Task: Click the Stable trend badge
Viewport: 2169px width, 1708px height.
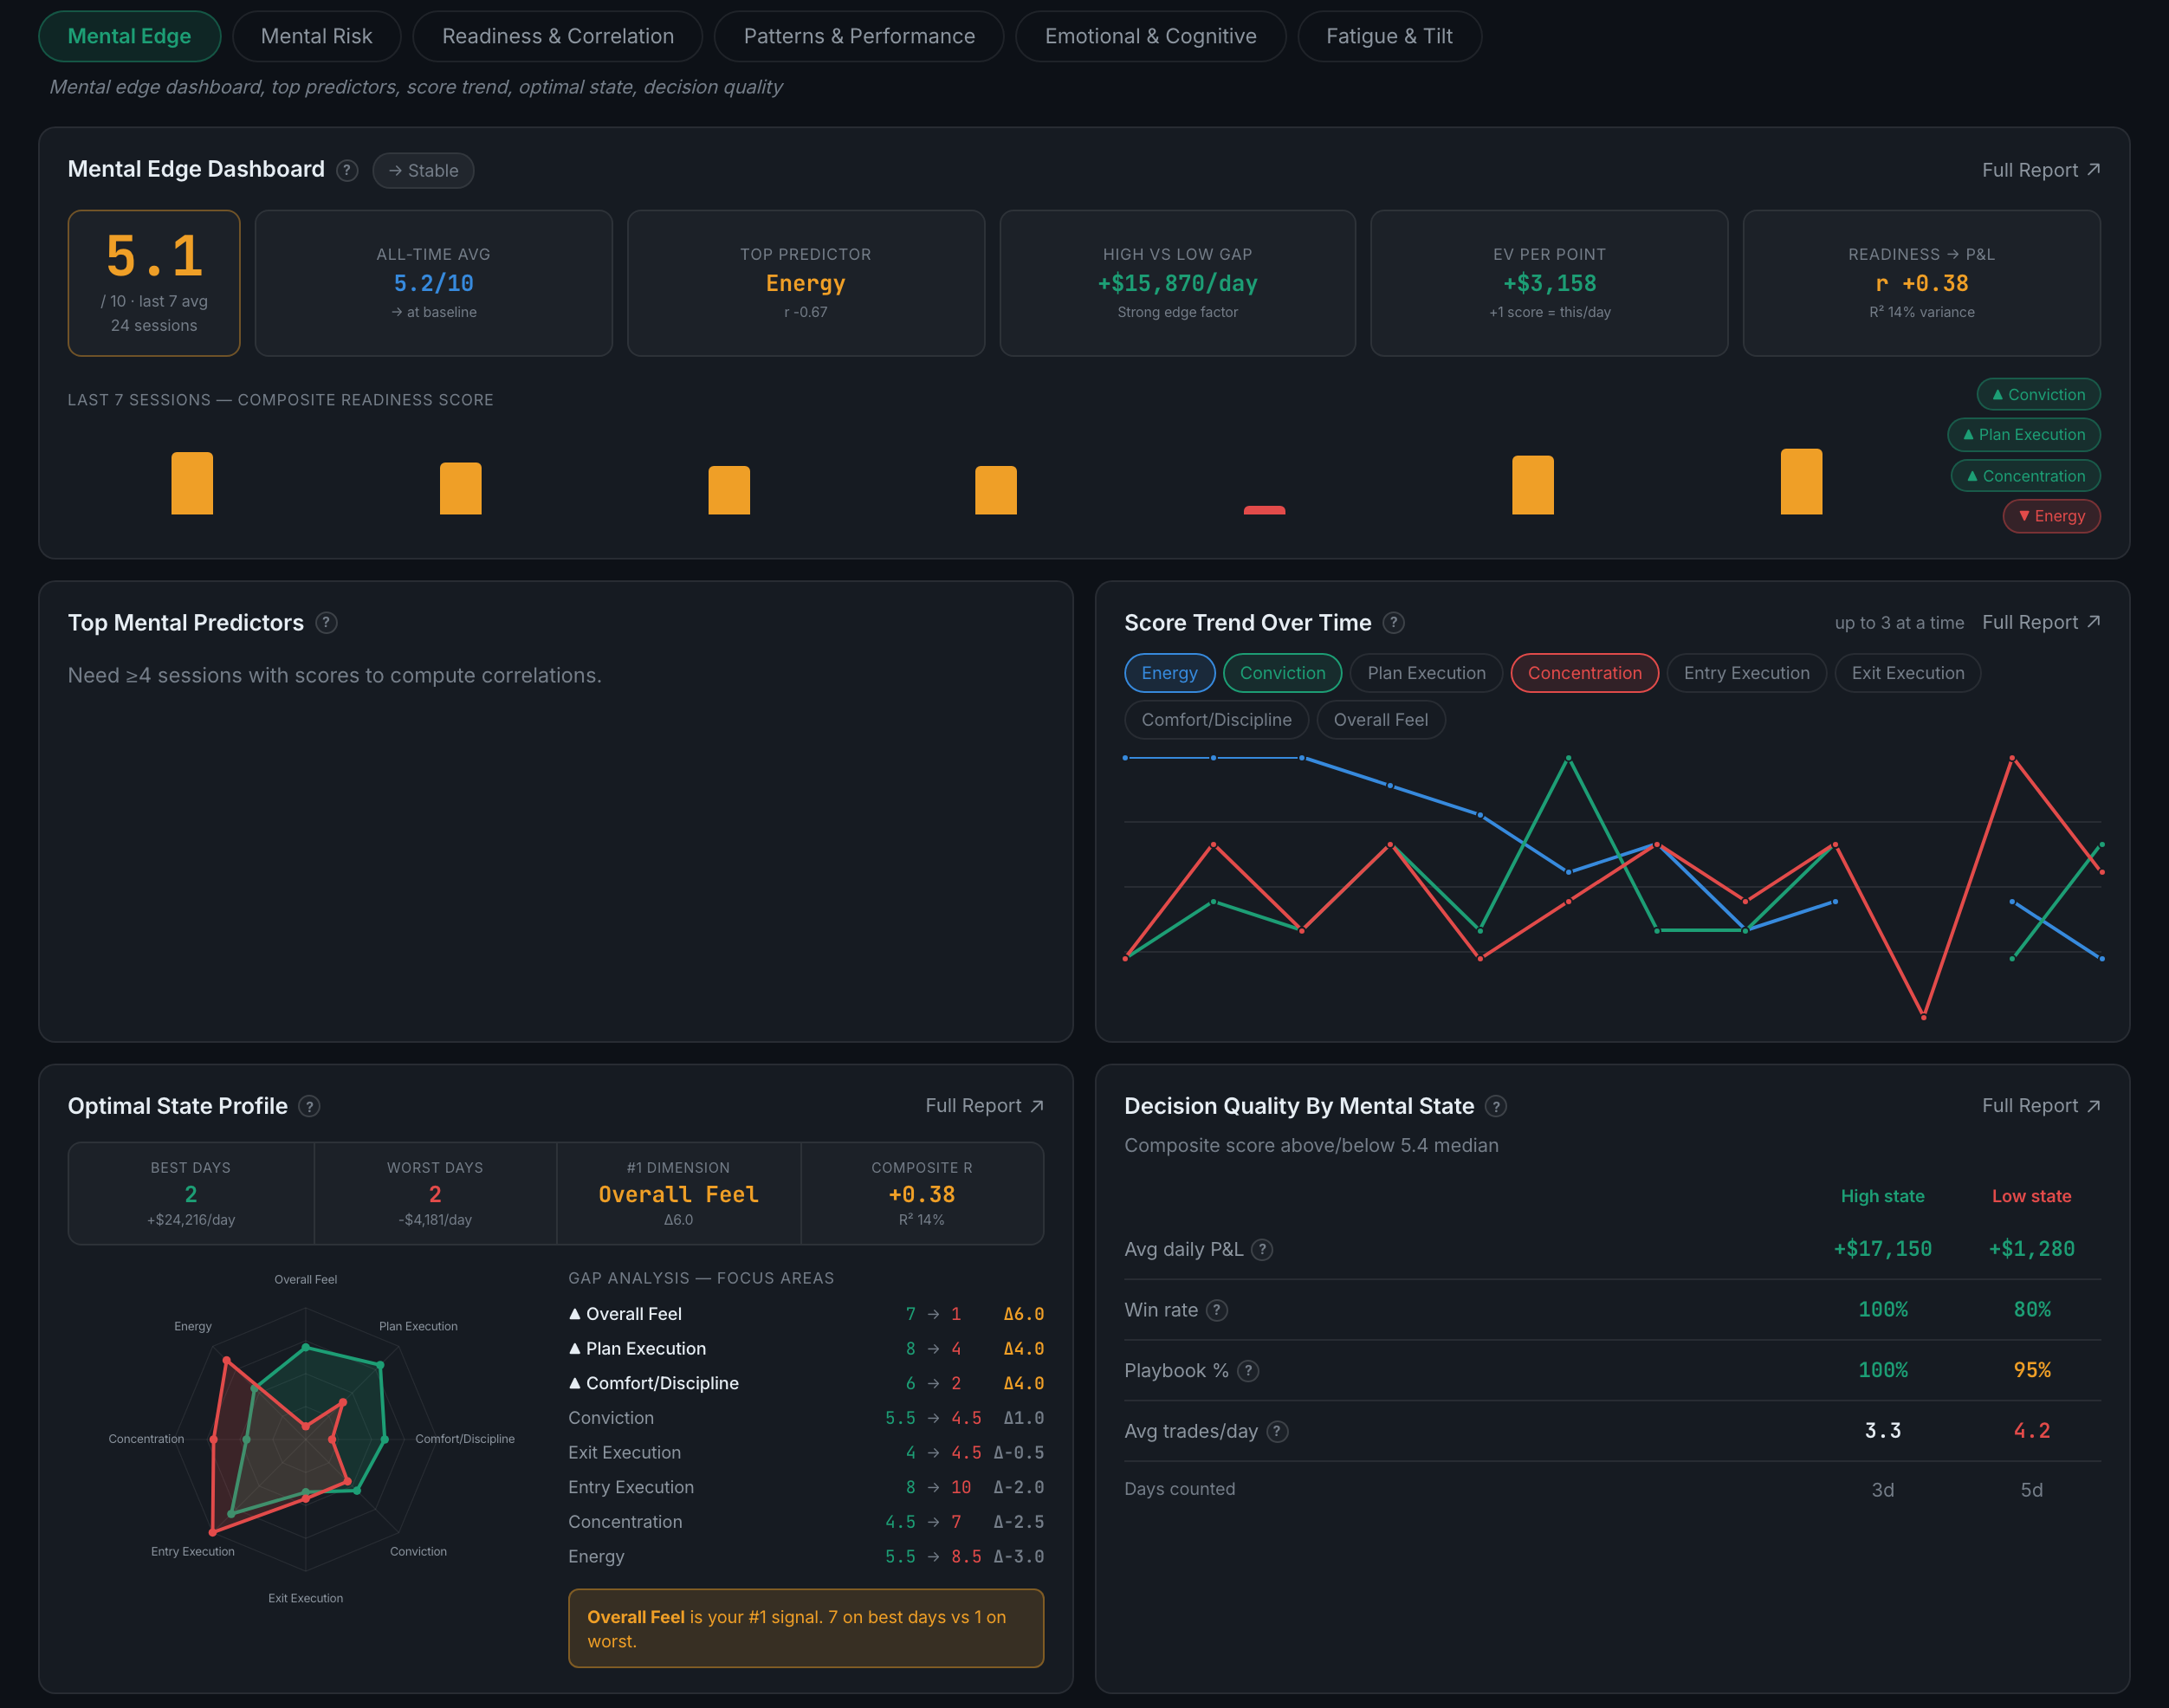Action: [423, 170]
